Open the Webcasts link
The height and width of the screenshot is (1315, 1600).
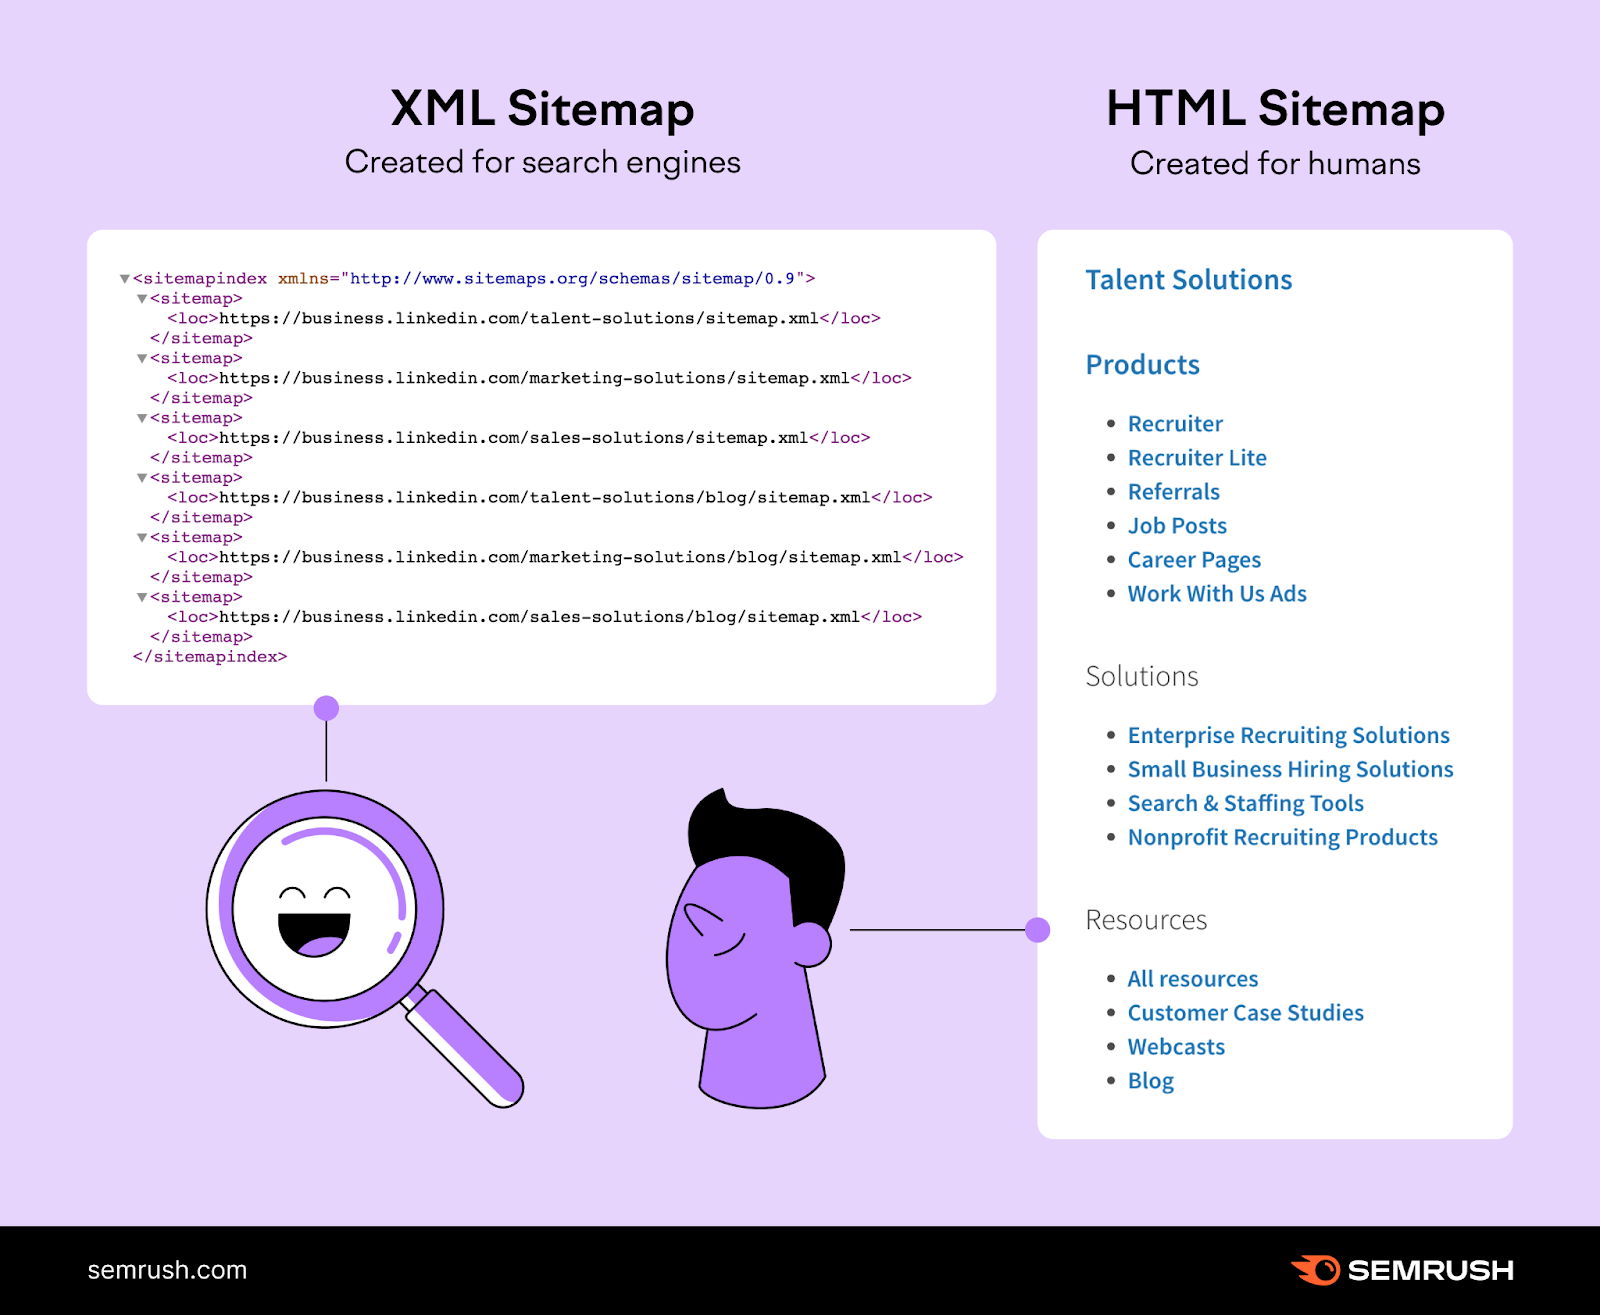(x=1175, y=1046)
